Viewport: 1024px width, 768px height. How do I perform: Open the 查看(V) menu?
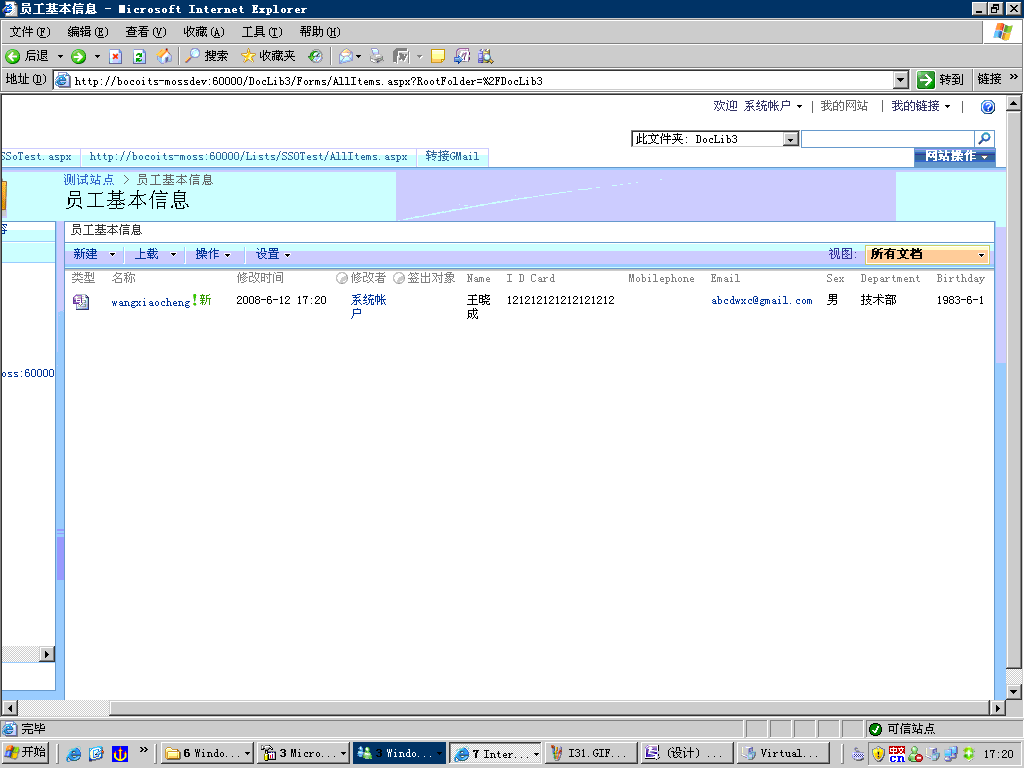click(x=146, y=32)
